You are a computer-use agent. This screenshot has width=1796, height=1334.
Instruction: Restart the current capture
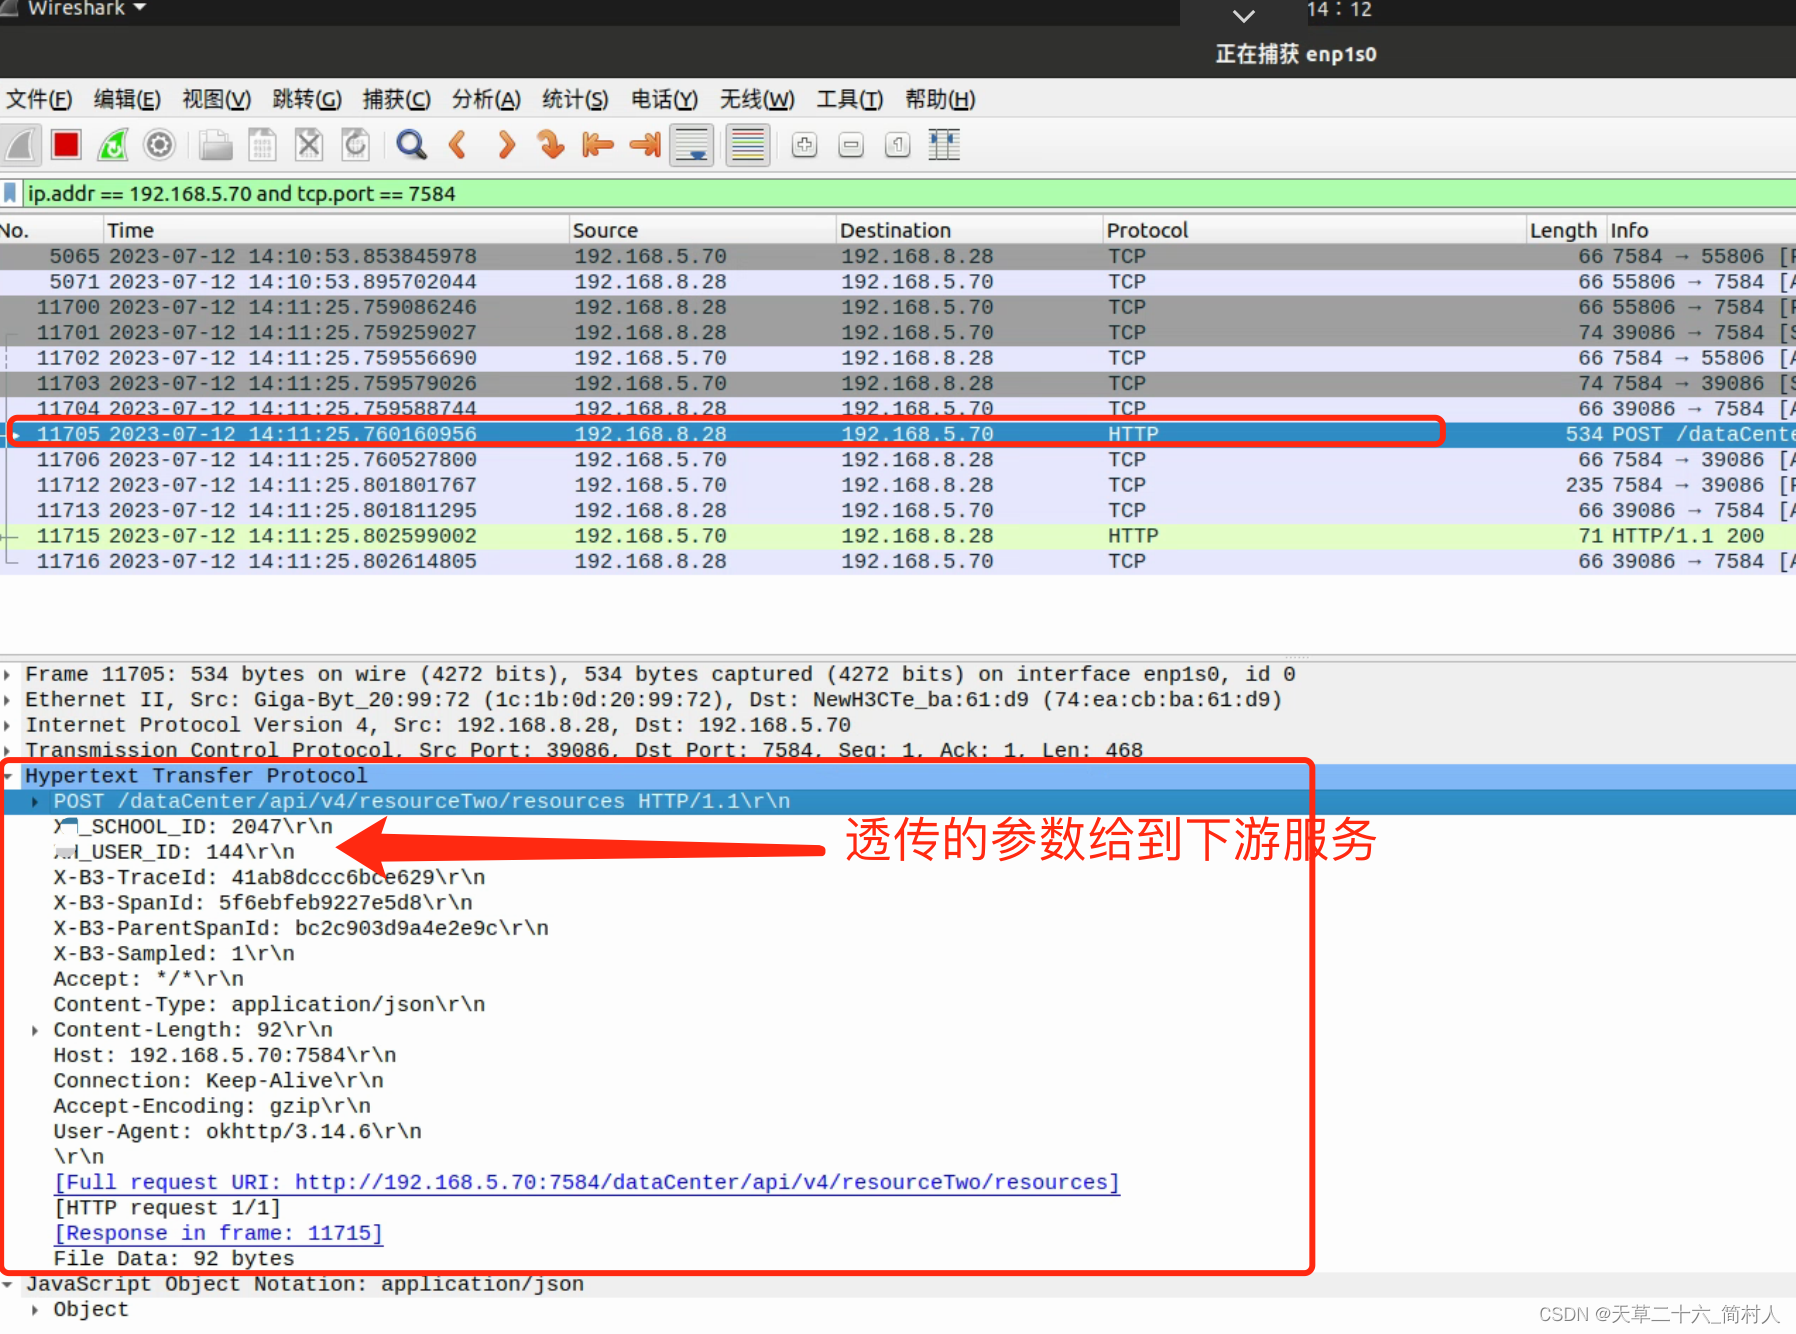tap(112, 145)
